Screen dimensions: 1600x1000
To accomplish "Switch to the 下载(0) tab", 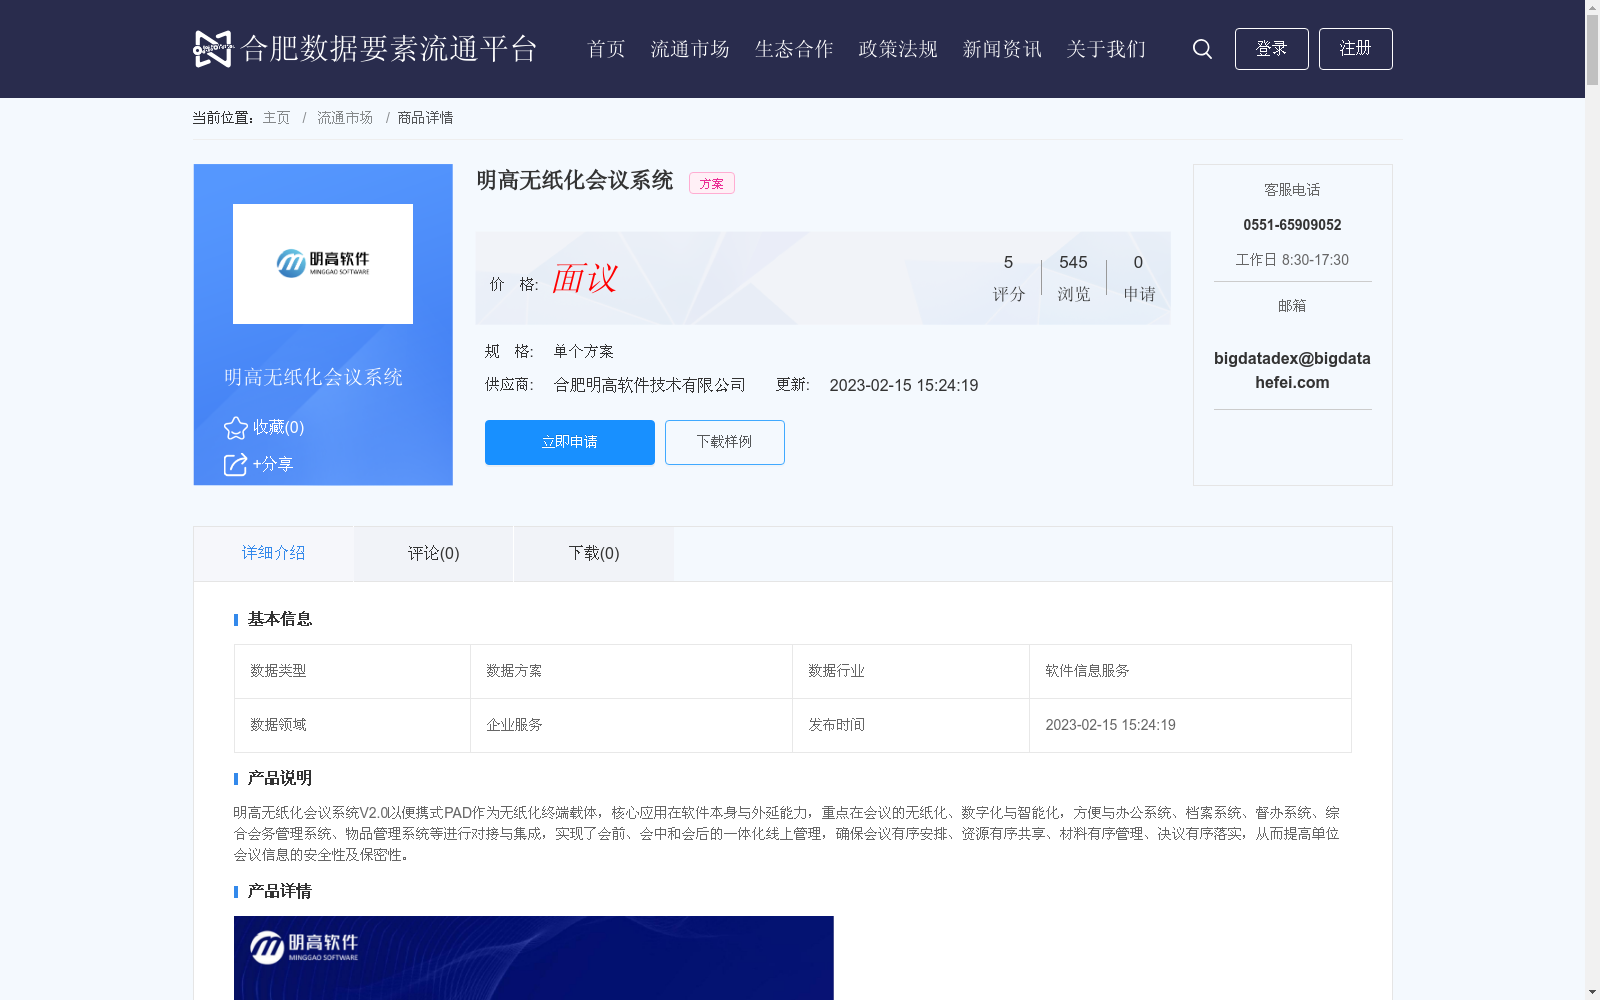I will click(593, 553).
